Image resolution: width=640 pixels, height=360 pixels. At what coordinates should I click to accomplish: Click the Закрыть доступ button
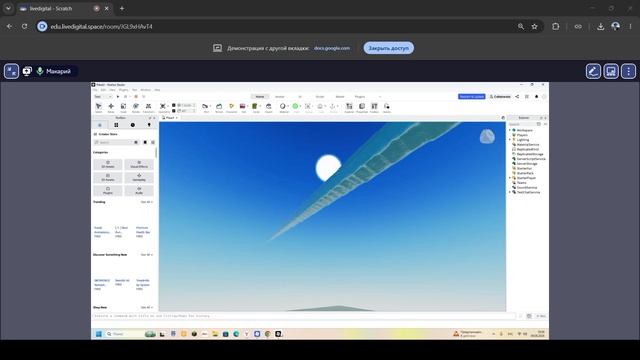pyautogui.click(x=389, y=48)
